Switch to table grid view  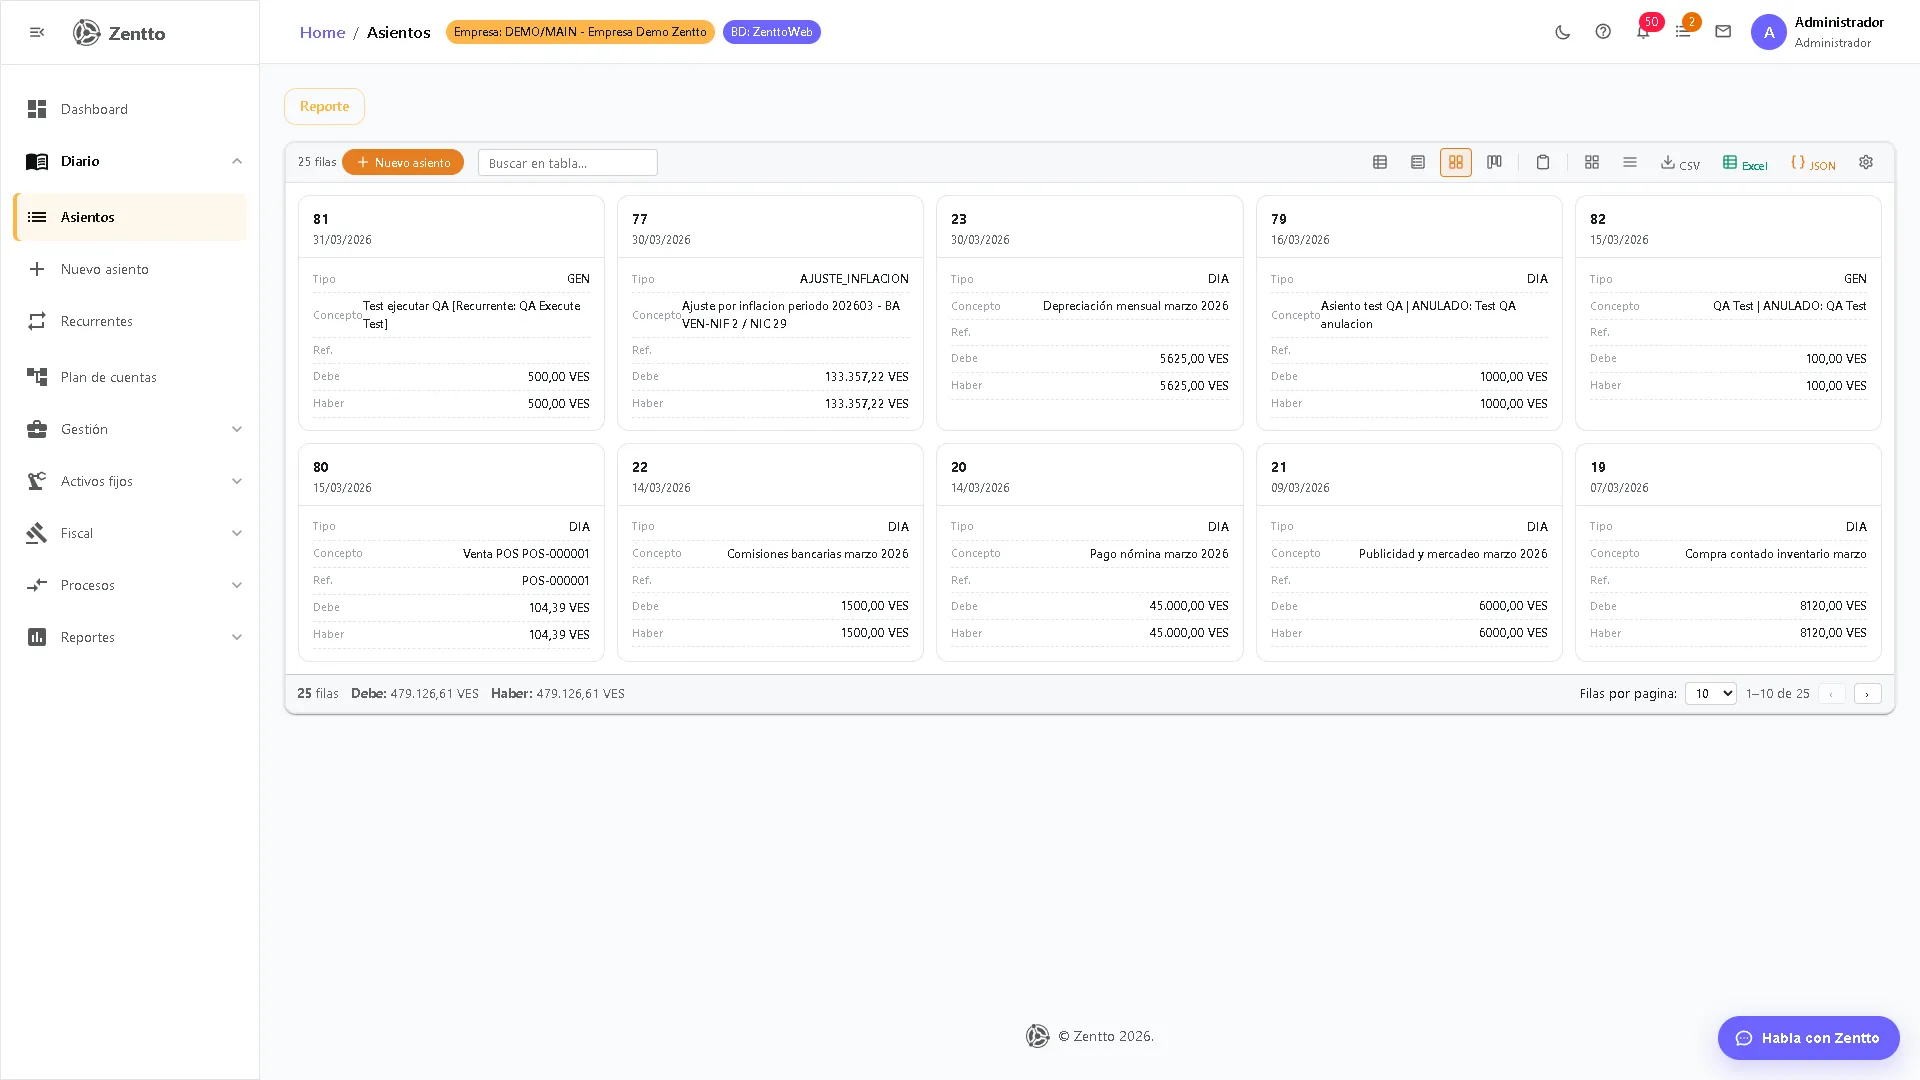[1380, 162]
